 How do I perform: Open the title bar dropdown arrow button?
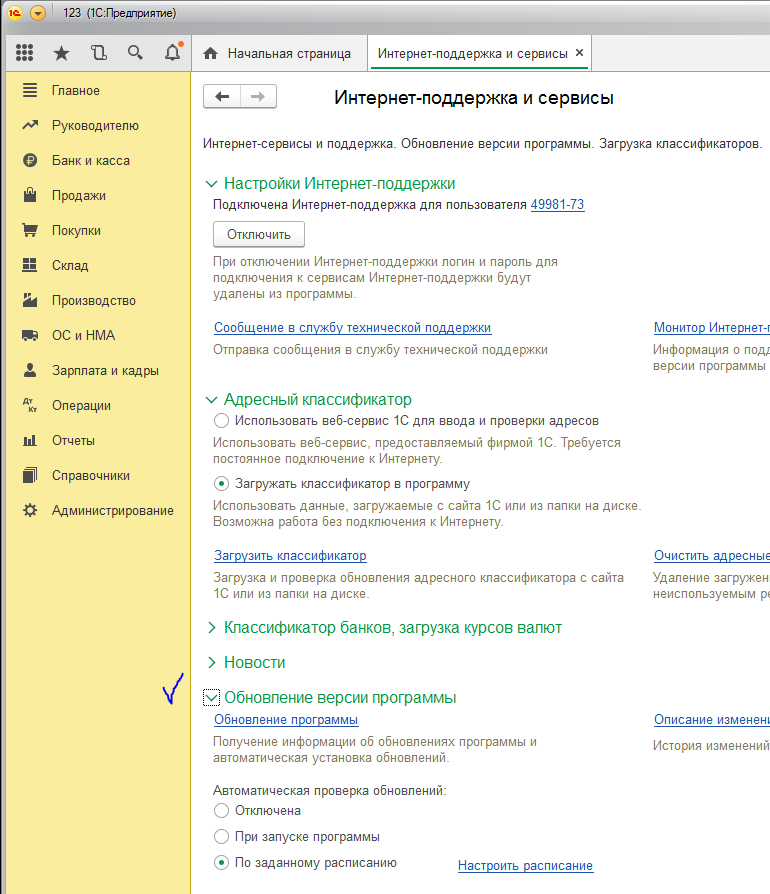click(38, 13)
